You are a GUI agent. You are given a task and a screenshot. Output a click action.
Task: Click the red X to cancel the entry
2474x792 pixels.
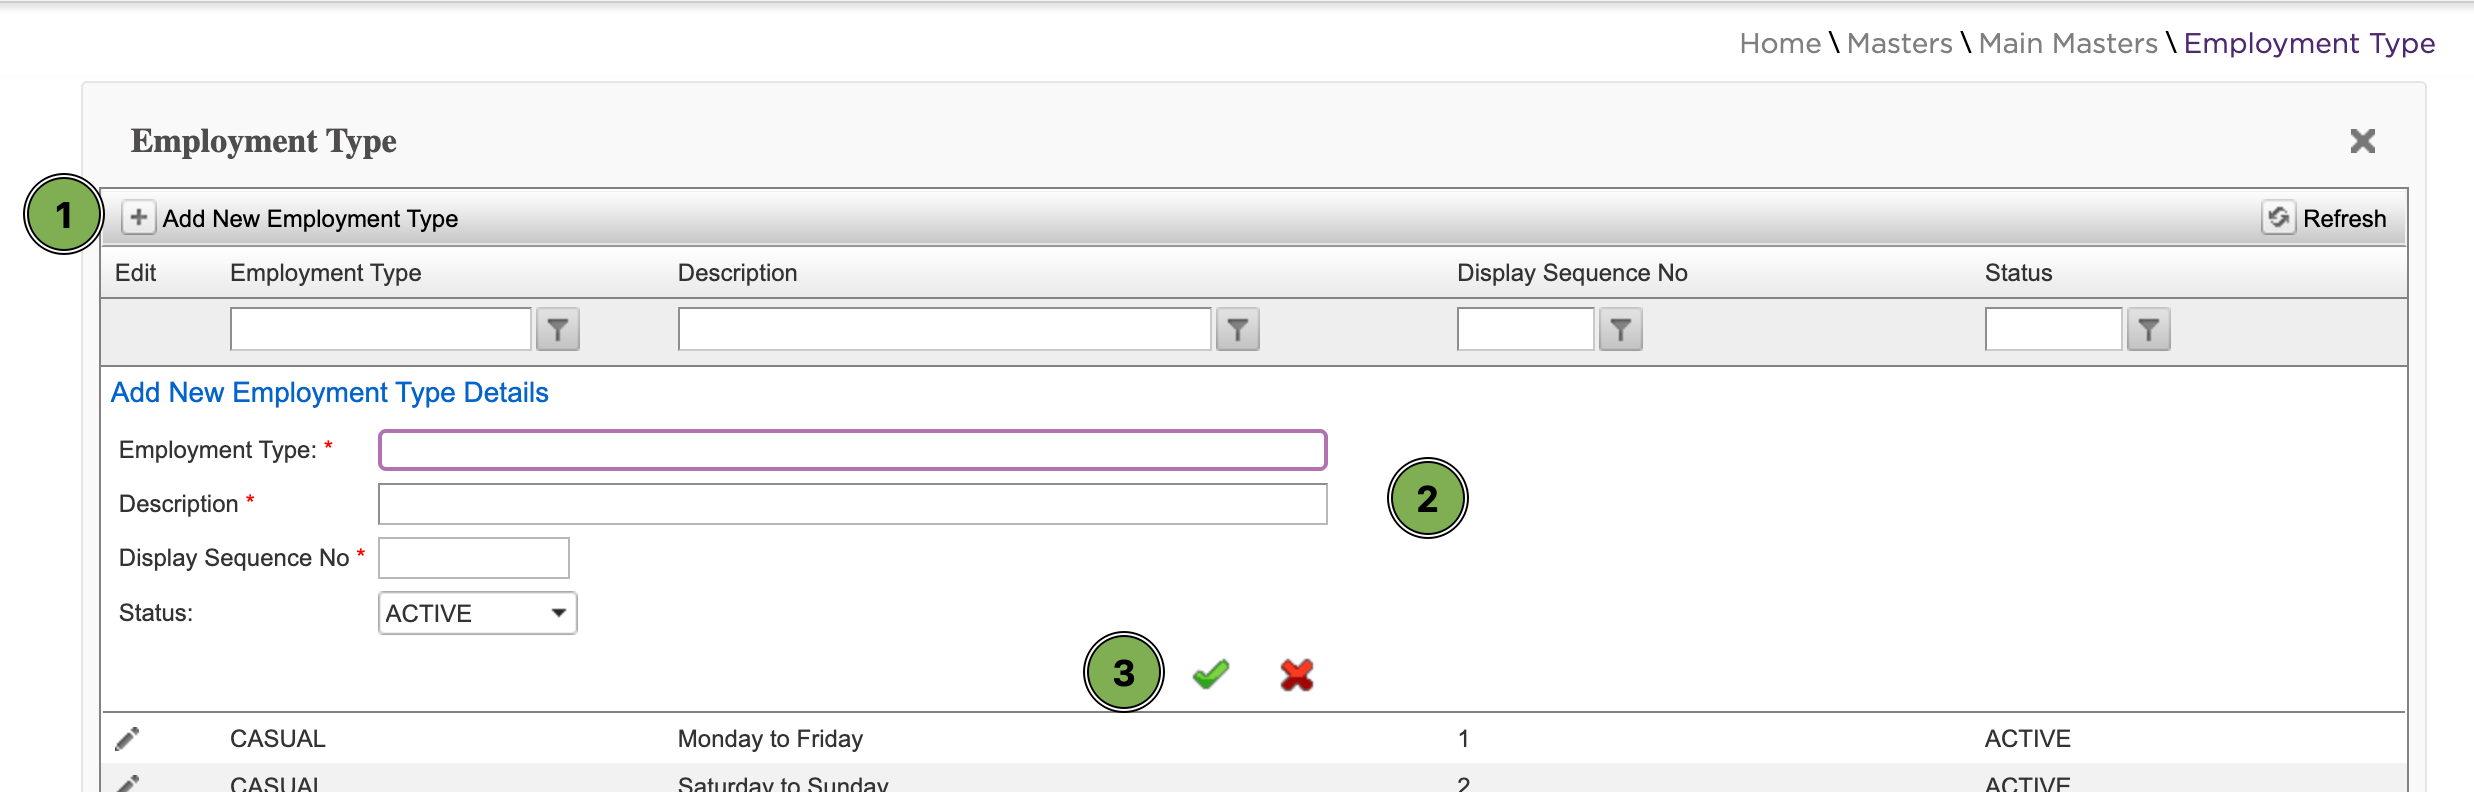pos(1296,675)
